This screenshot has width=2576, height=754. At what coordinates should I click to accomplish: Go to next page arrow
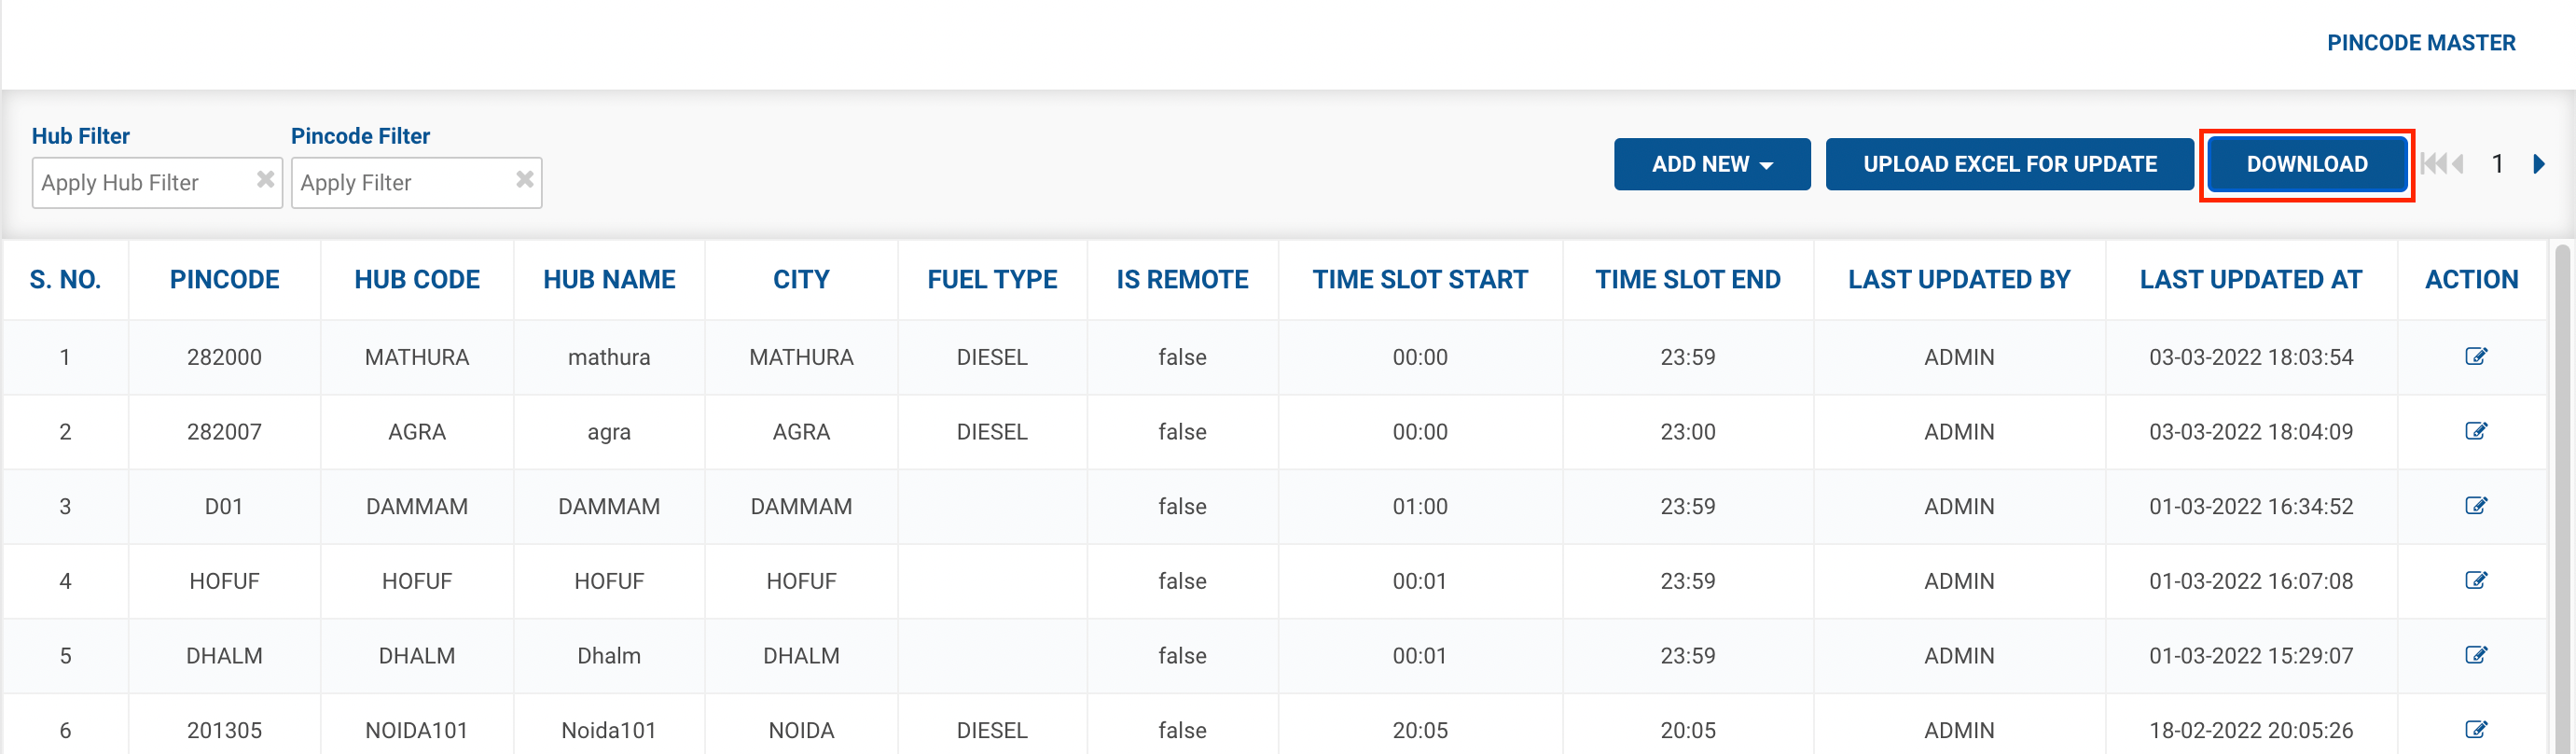coord(2538,164)
